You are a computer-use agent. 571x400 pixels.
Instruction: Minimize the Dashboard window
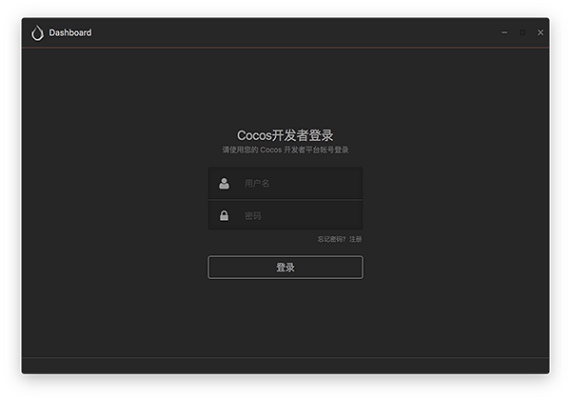click(x=504, y=32)
